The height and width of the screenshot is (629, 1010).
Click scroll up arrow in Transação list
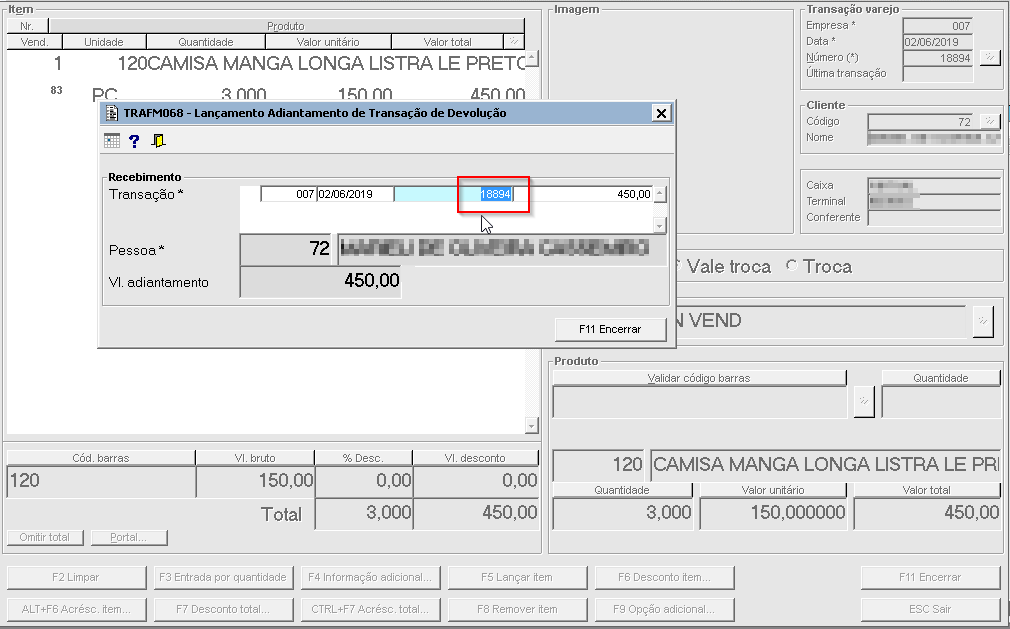pyautogui.click(x=659, y=194)
